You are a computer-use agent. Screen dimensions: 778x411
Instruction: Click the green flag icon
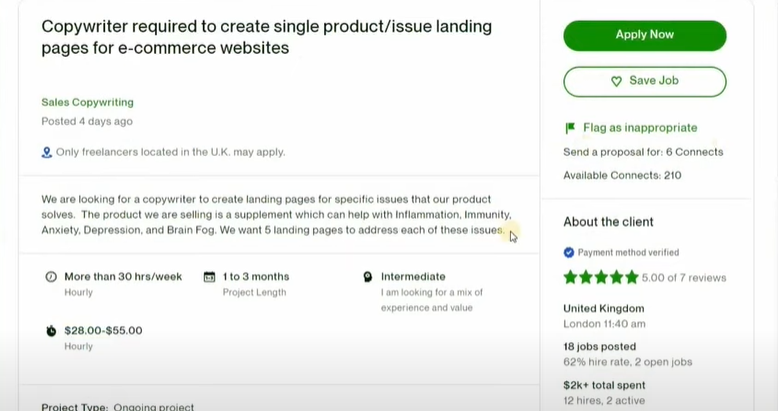(570, 128)
